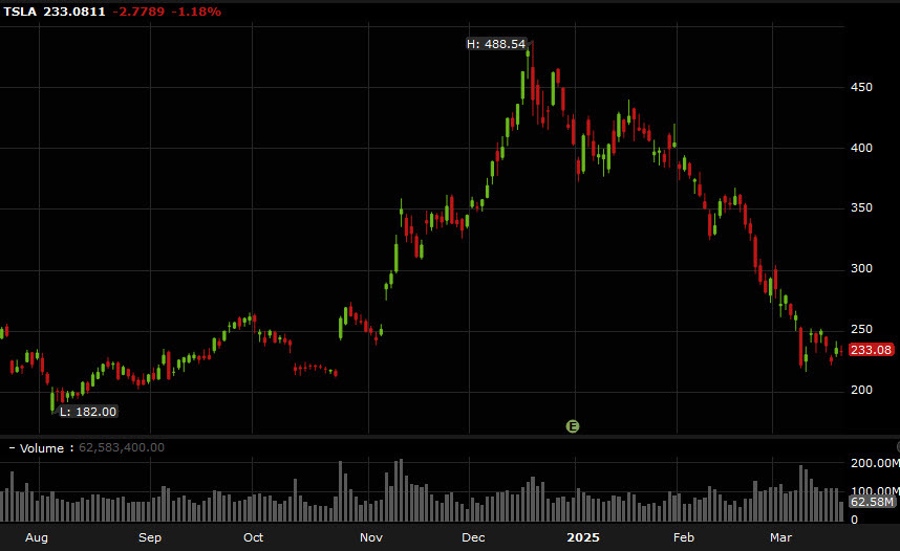Click the 250 price axis label
The width and height of the screenshot is (900, 551).
click(862, 329)
